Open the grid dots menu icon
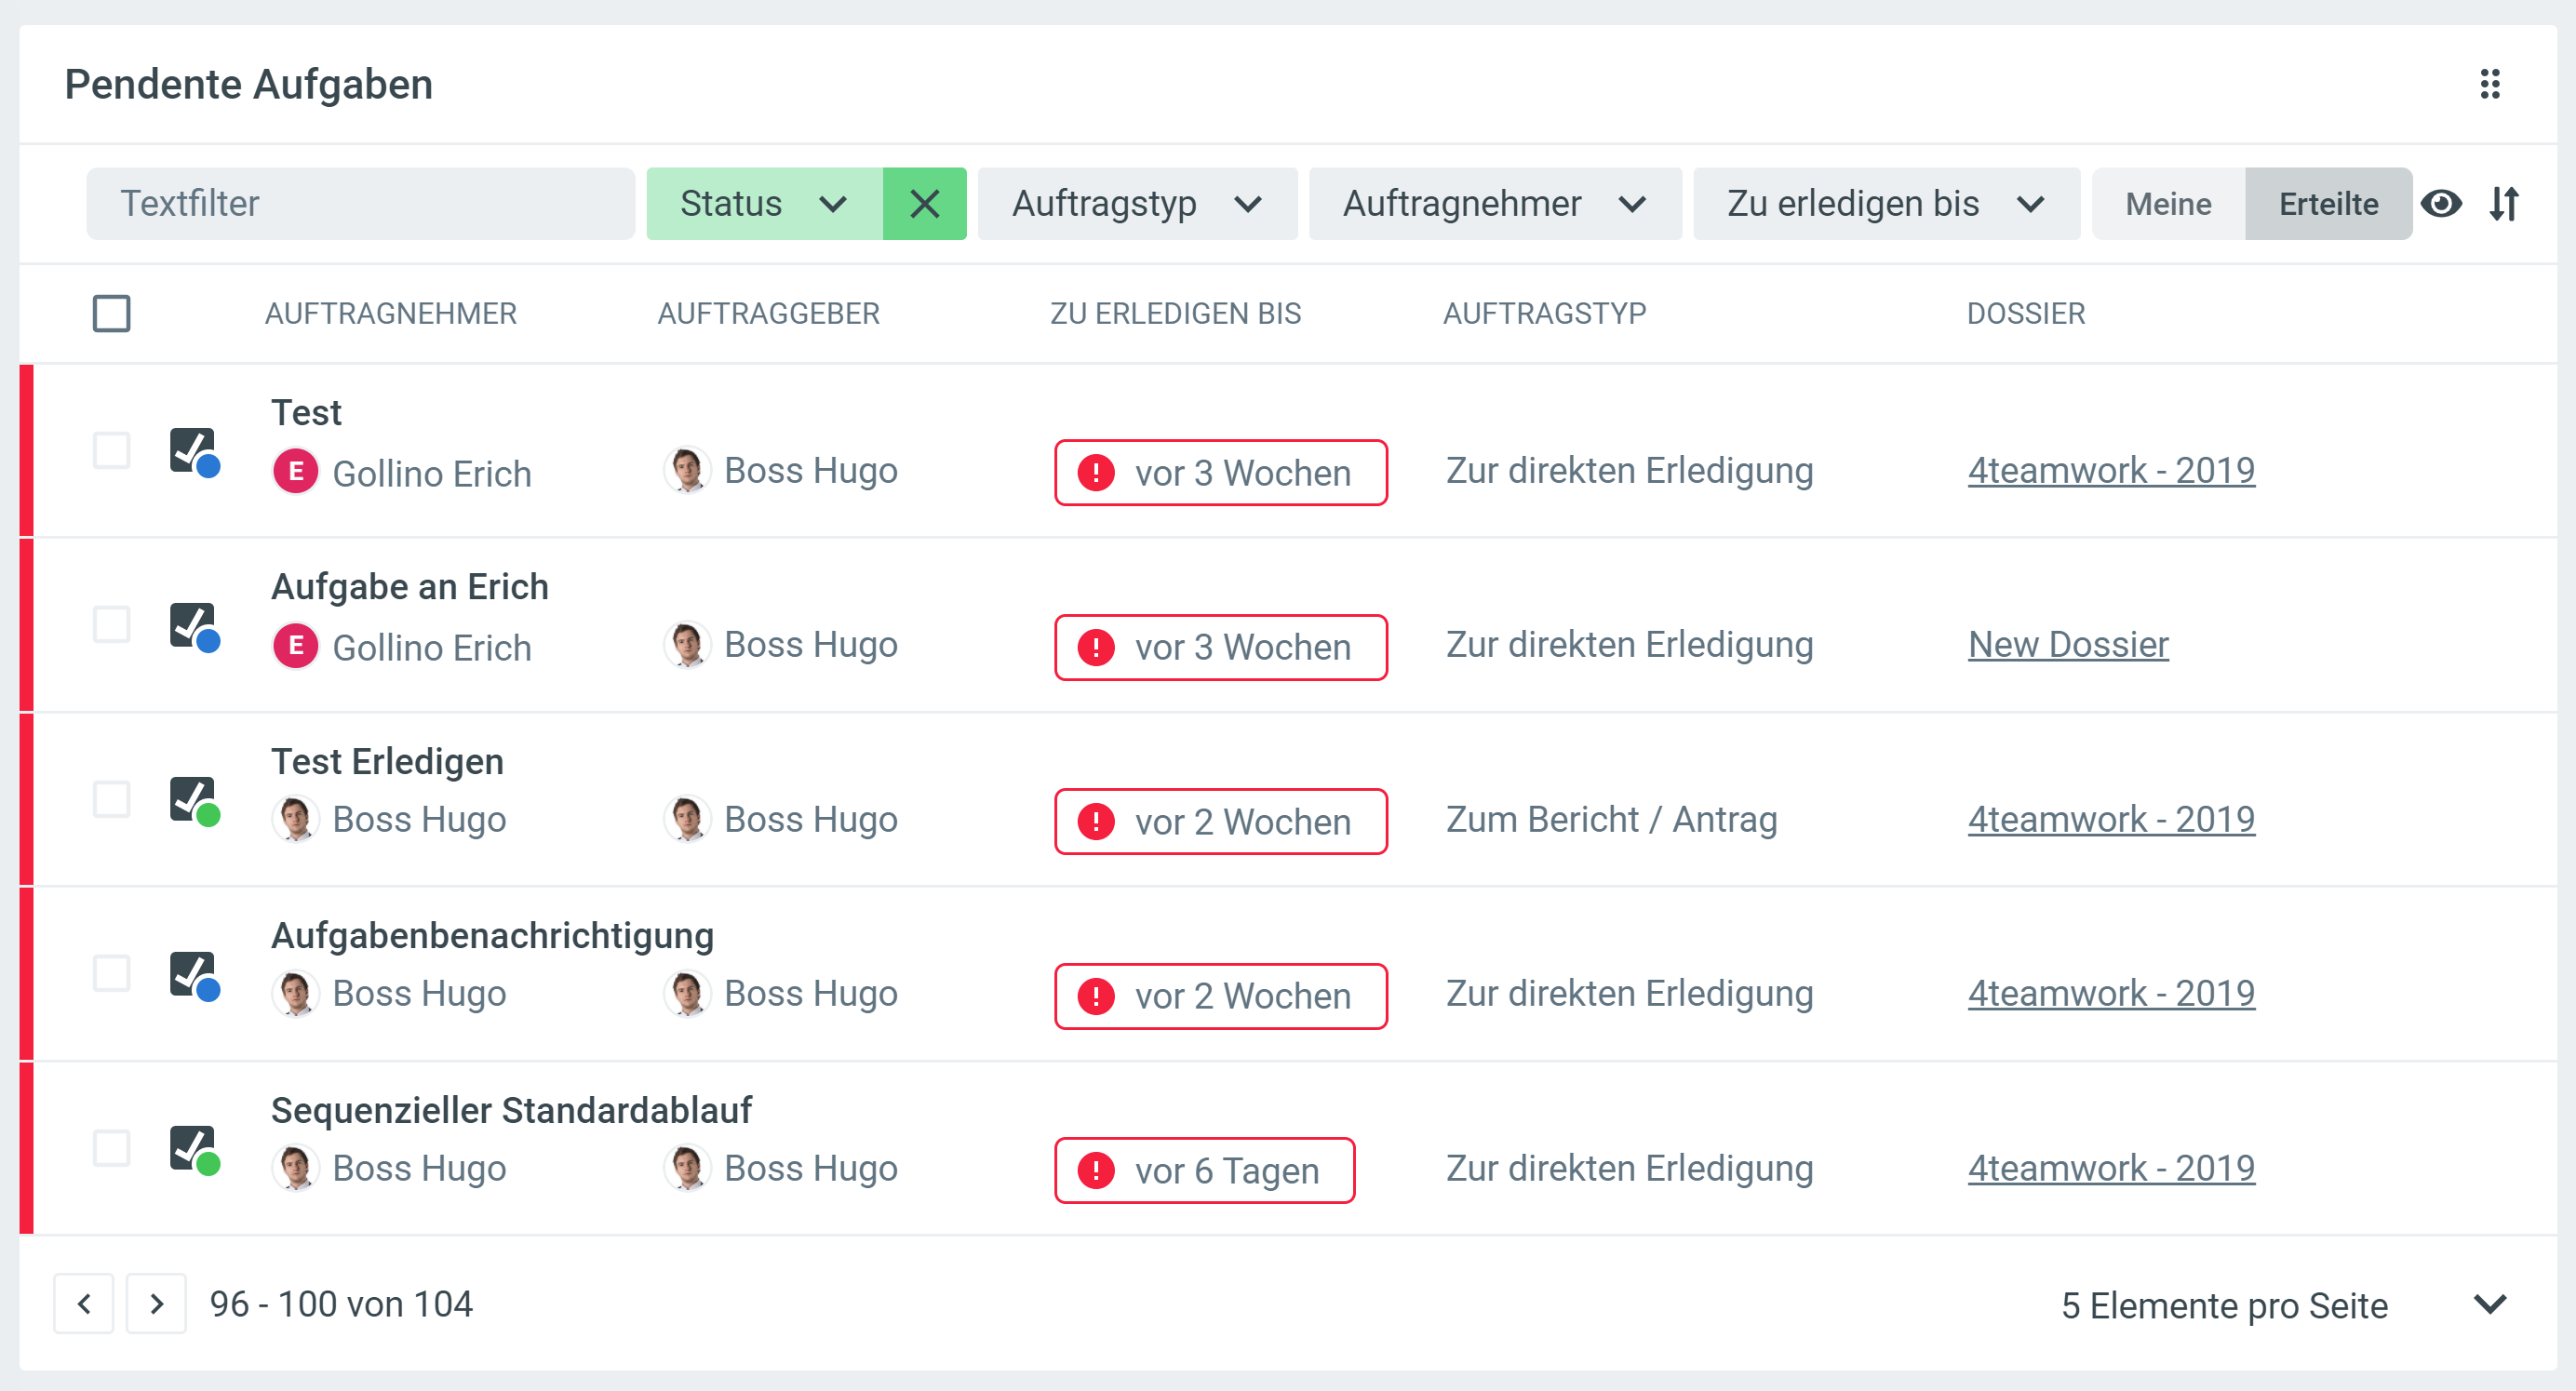 coord(2489,84)
